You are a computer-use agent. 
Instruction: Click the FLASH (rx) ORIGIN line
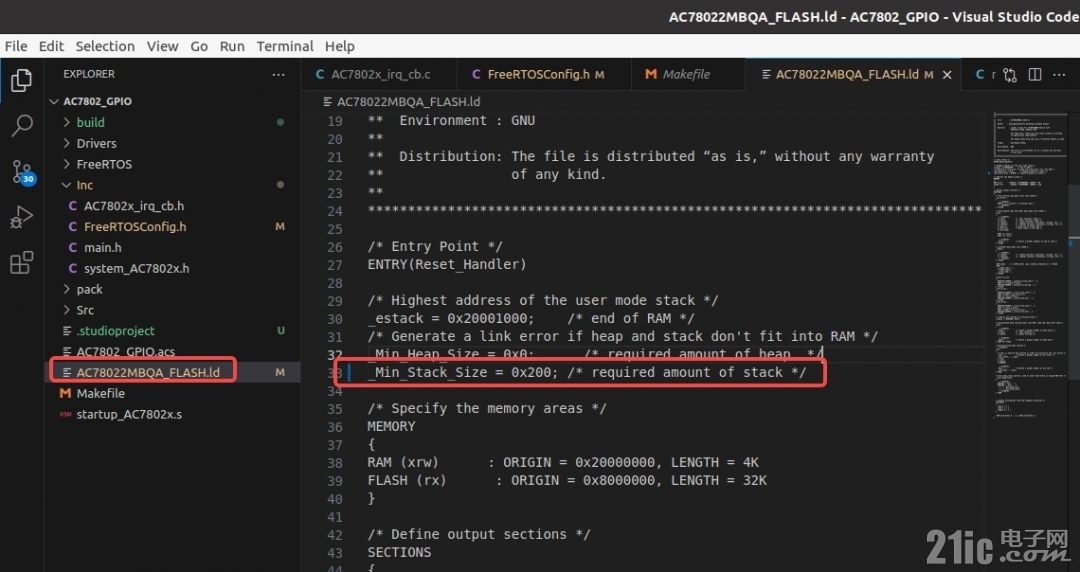point(567,480)
